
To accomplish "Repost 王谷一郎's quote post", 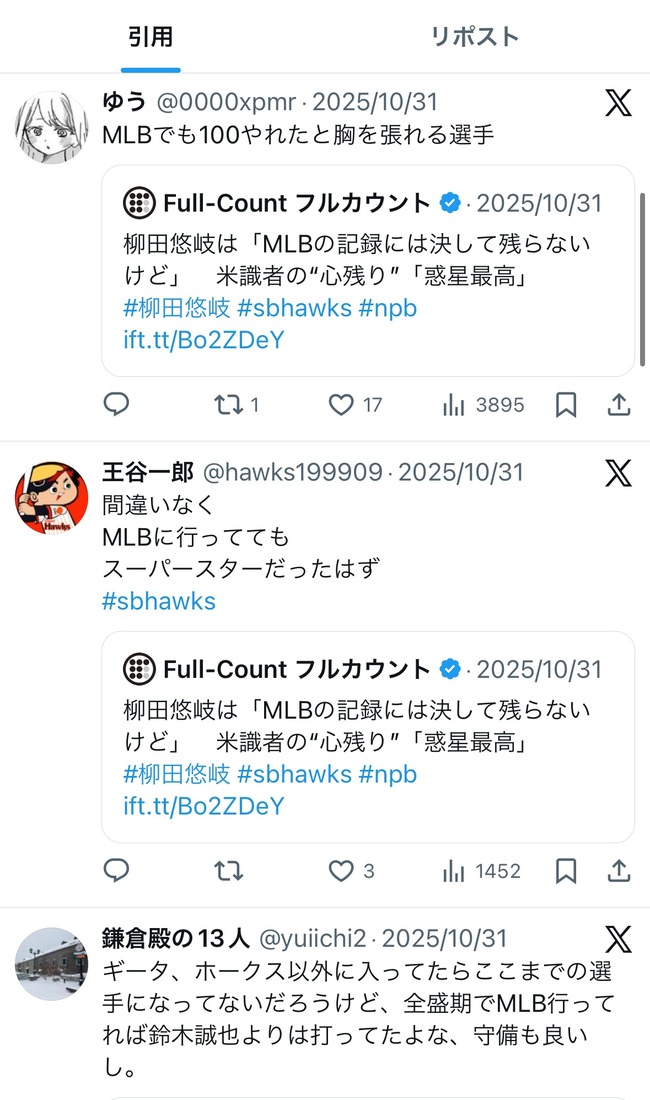I will click(x=229, y=871).
